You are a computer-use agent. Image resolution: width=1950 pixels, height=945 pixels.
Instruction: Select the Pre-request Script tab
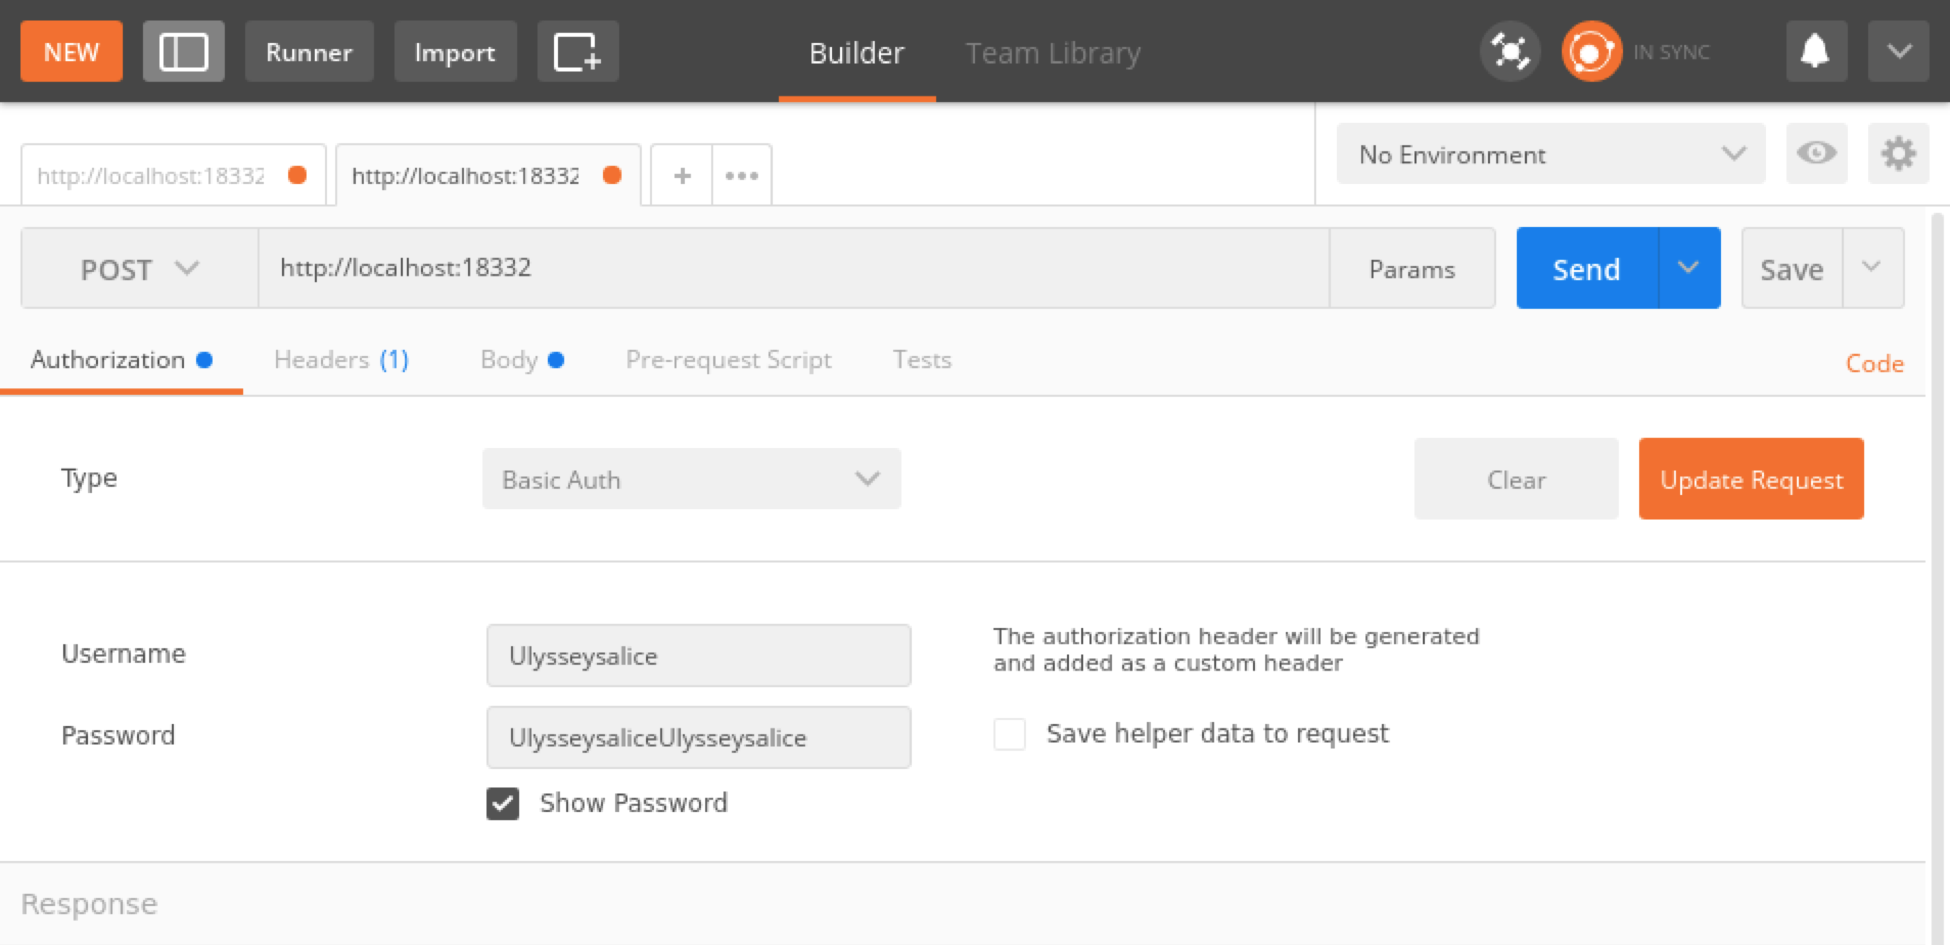[x=728, y=360]
